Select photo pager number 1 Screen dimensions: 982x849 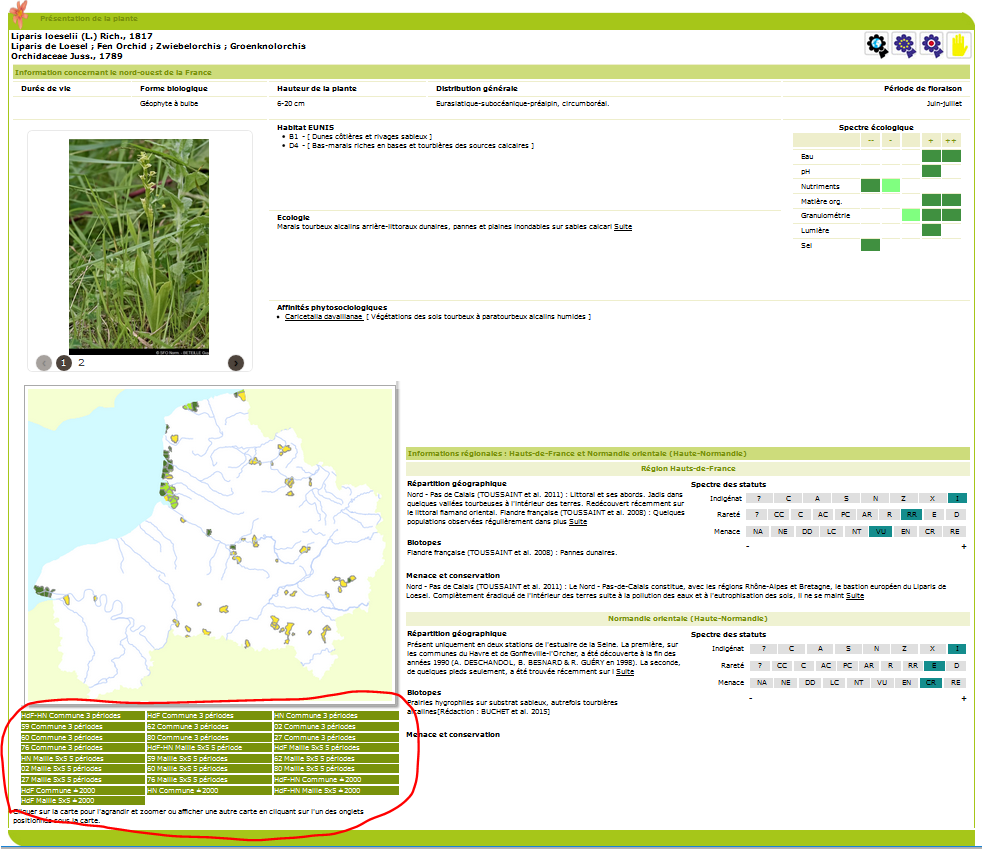65,363
